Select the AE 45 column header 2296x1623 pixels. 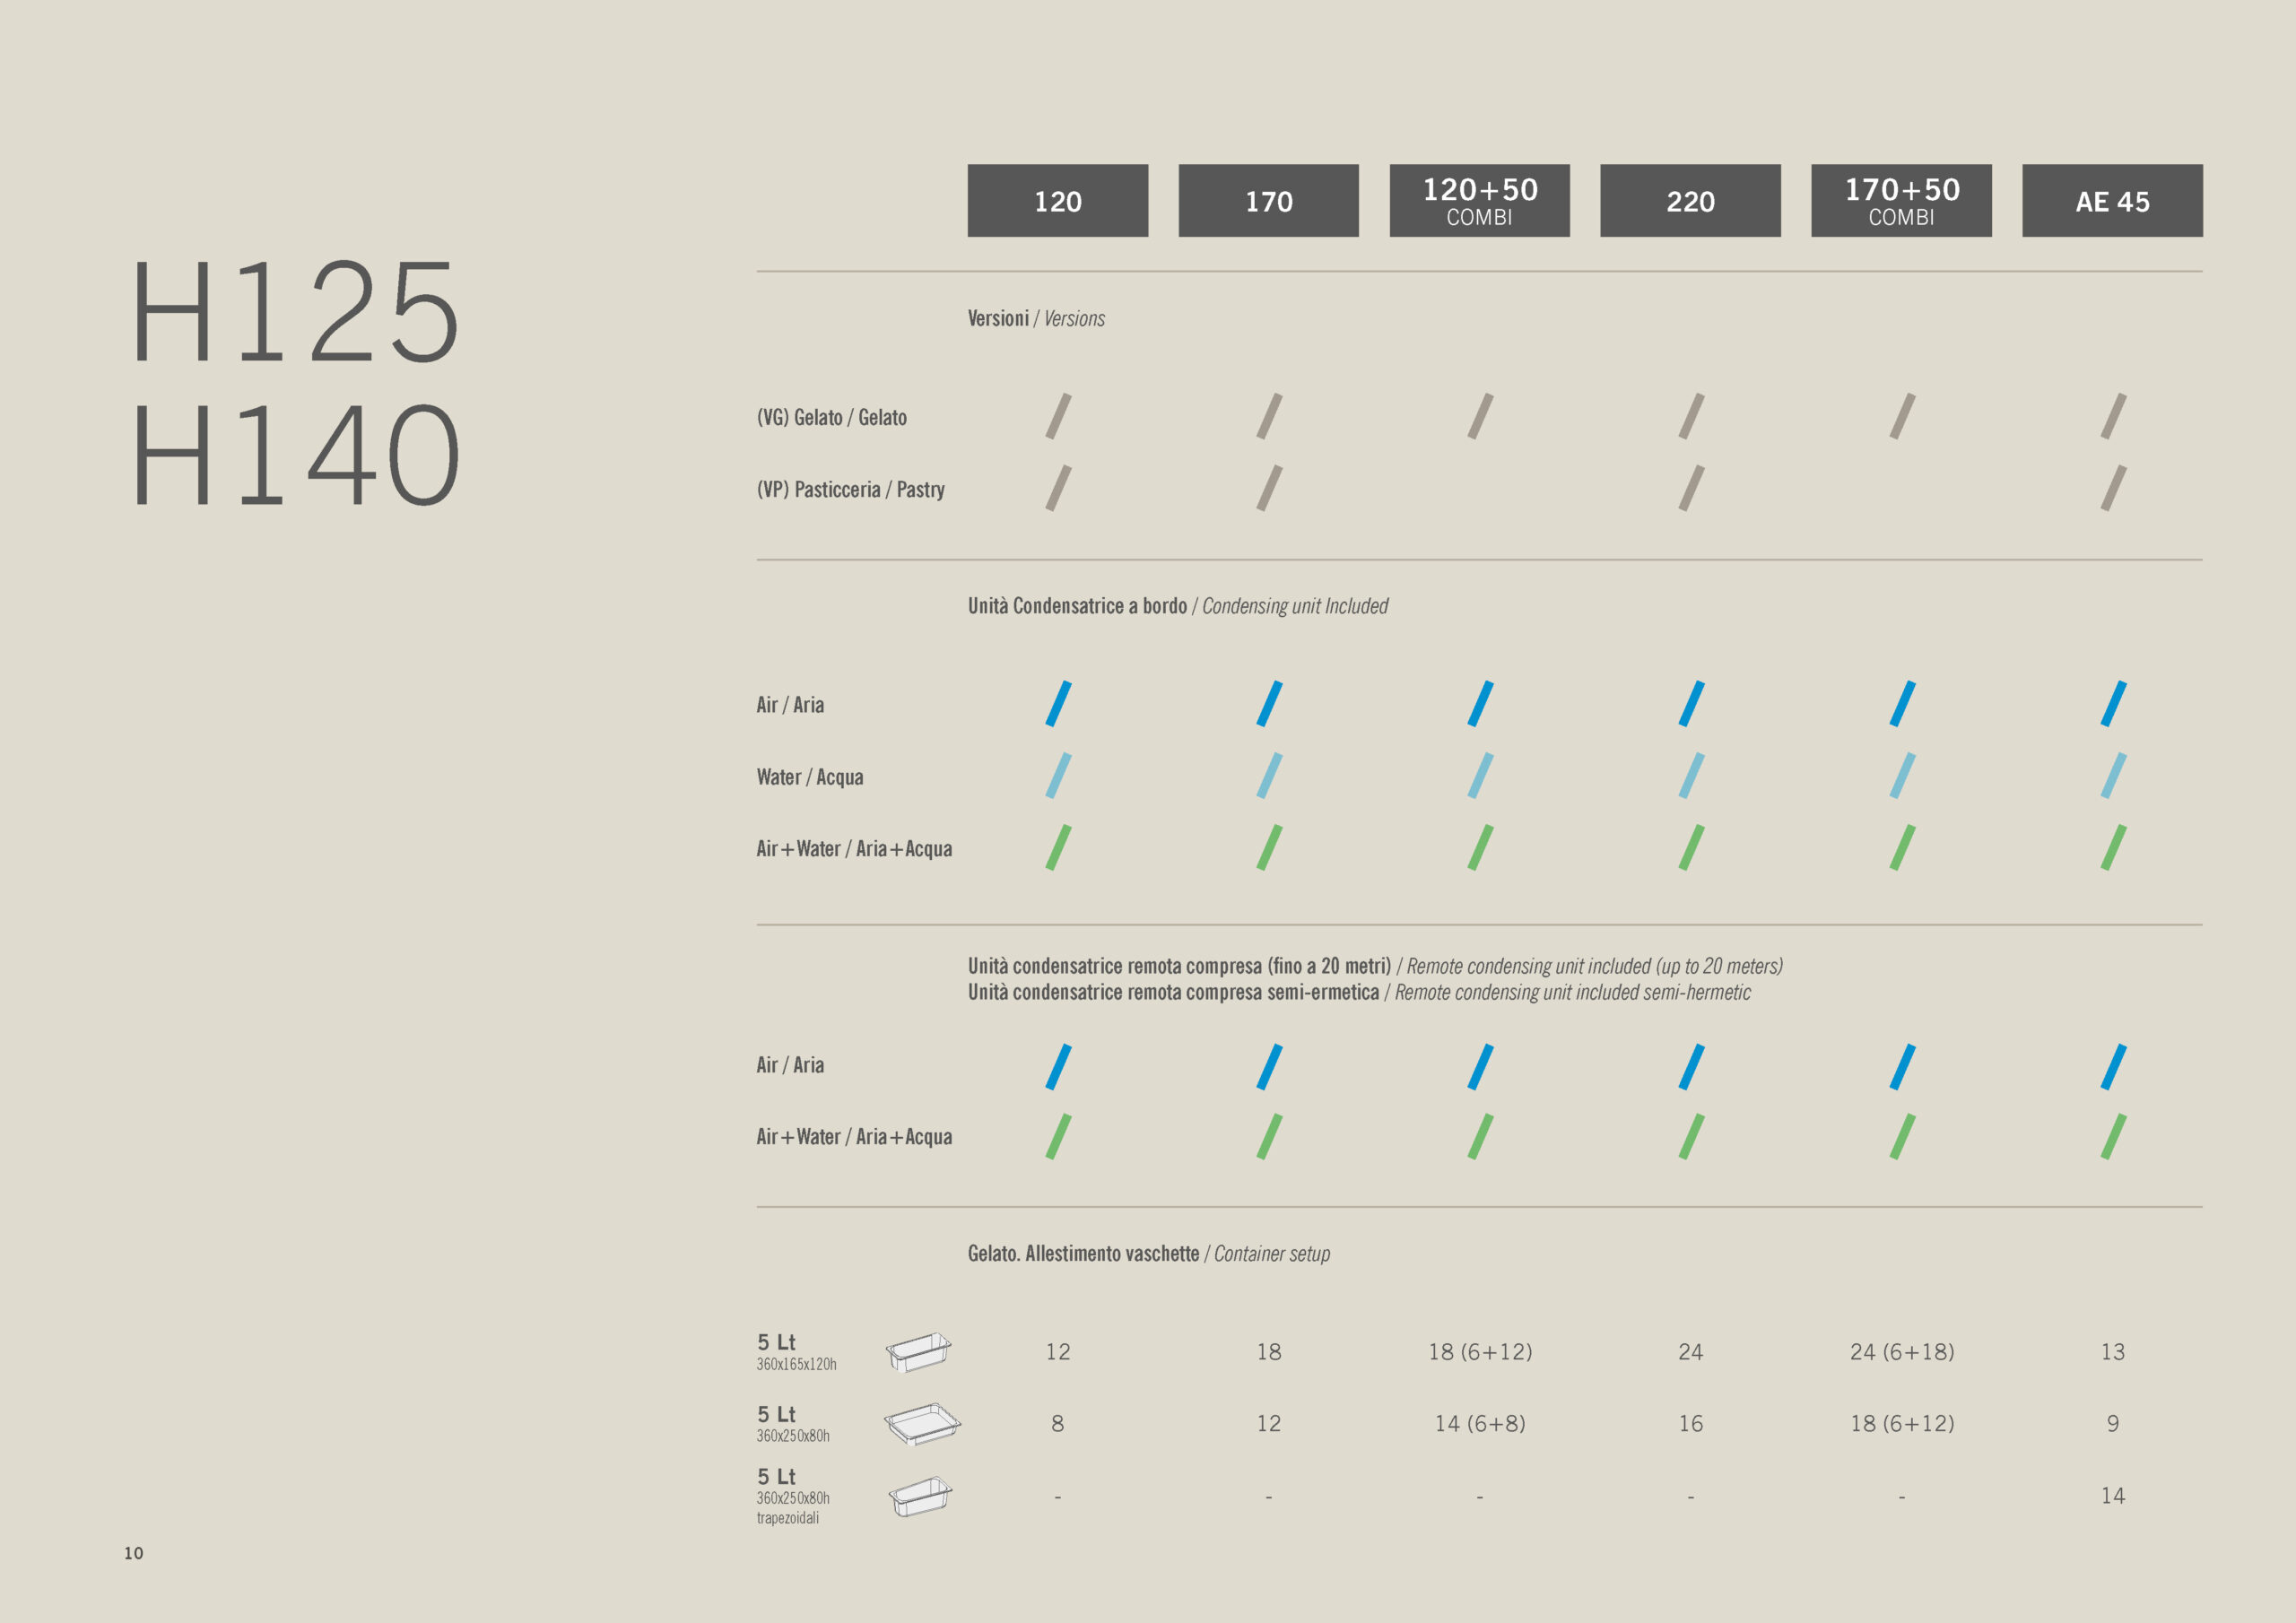(2111, 201)
